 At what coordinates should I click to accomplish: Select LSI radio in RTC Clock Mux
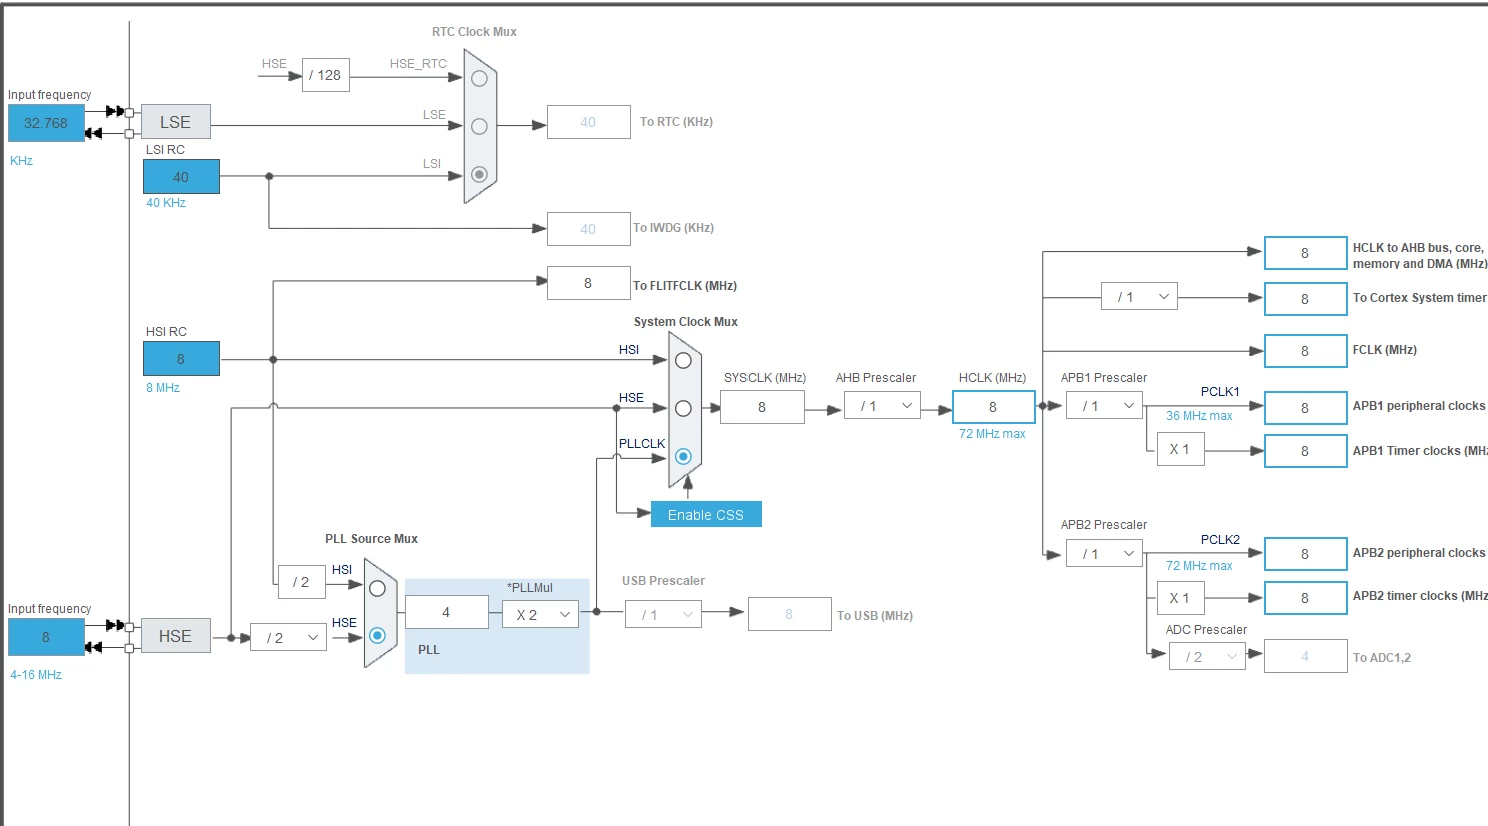click(x=479, y=174)
